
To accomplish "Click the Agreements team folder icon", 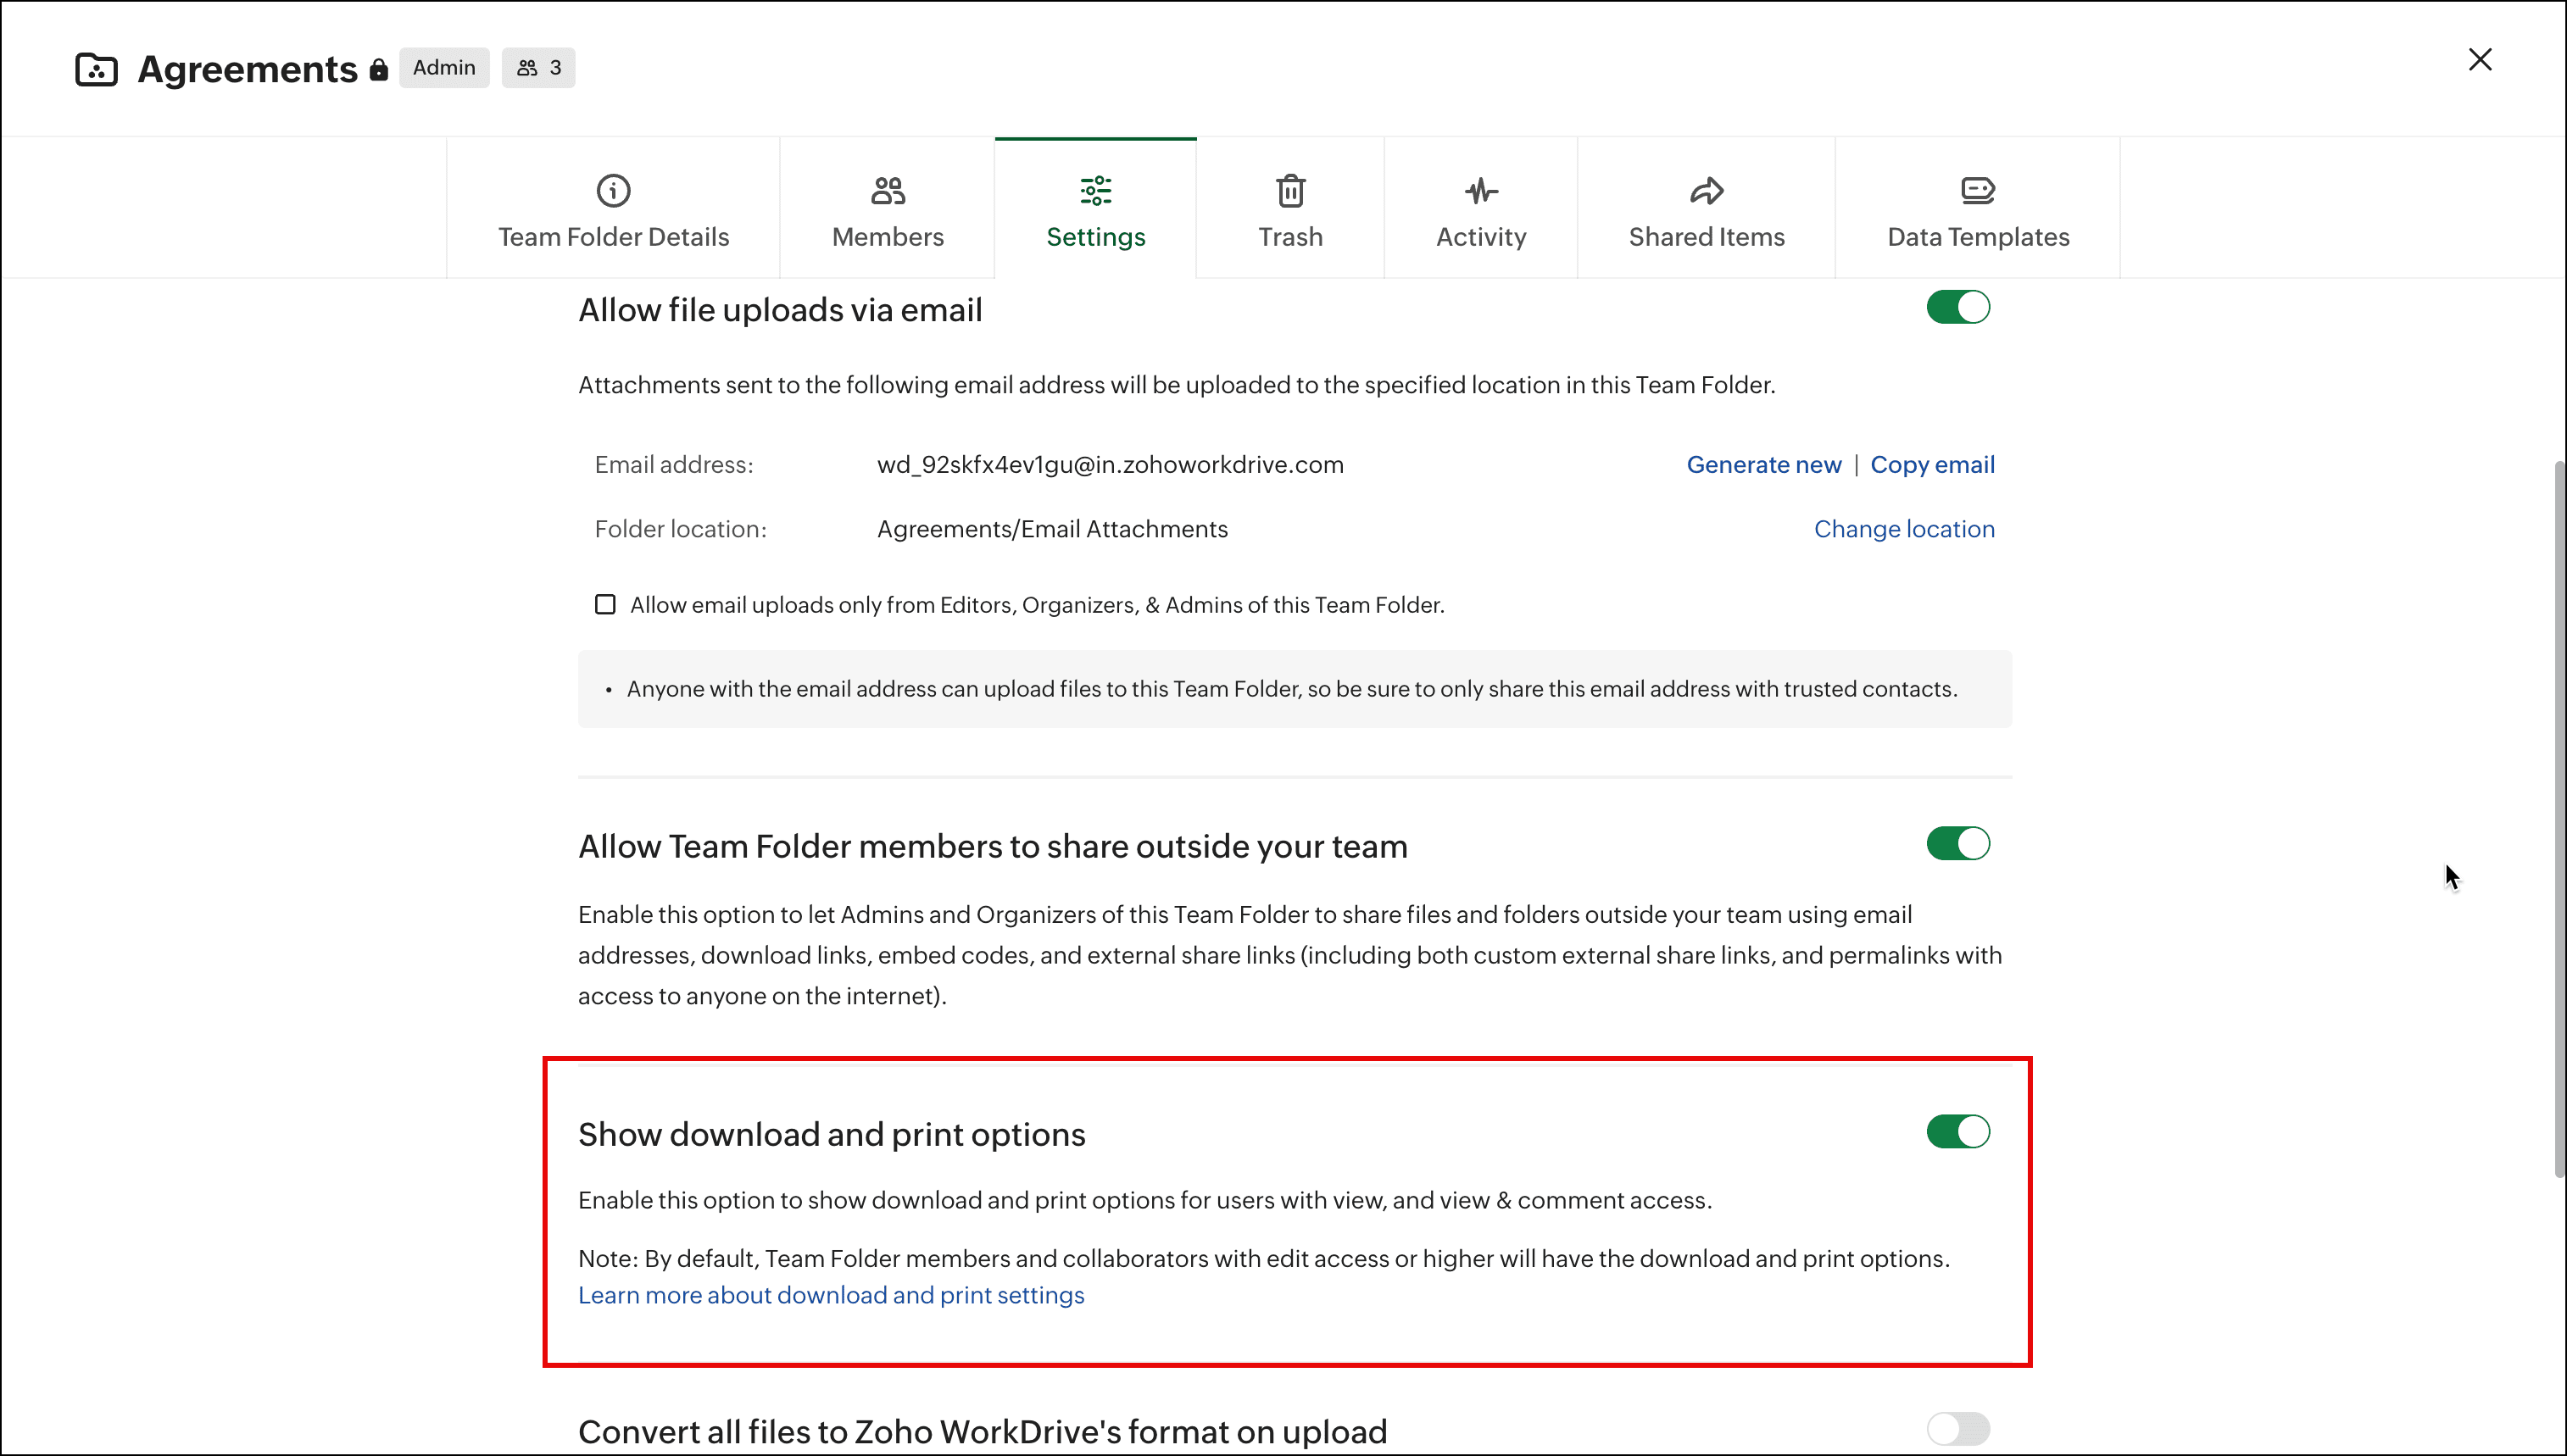I will coord(97,69).
